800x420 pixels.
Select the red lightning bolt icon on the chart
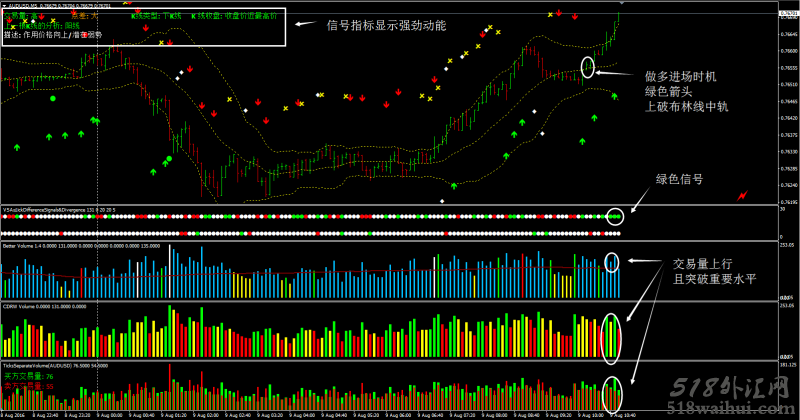point(742,195)
